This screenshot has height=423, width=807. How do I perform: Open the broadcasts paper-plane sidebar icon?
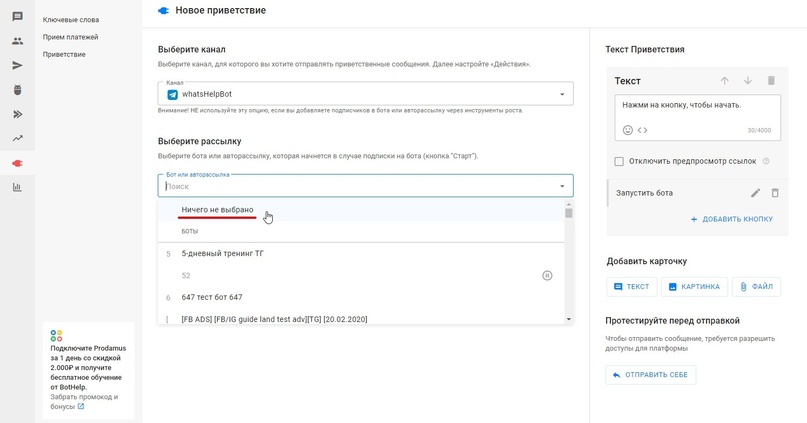(17, 65)
